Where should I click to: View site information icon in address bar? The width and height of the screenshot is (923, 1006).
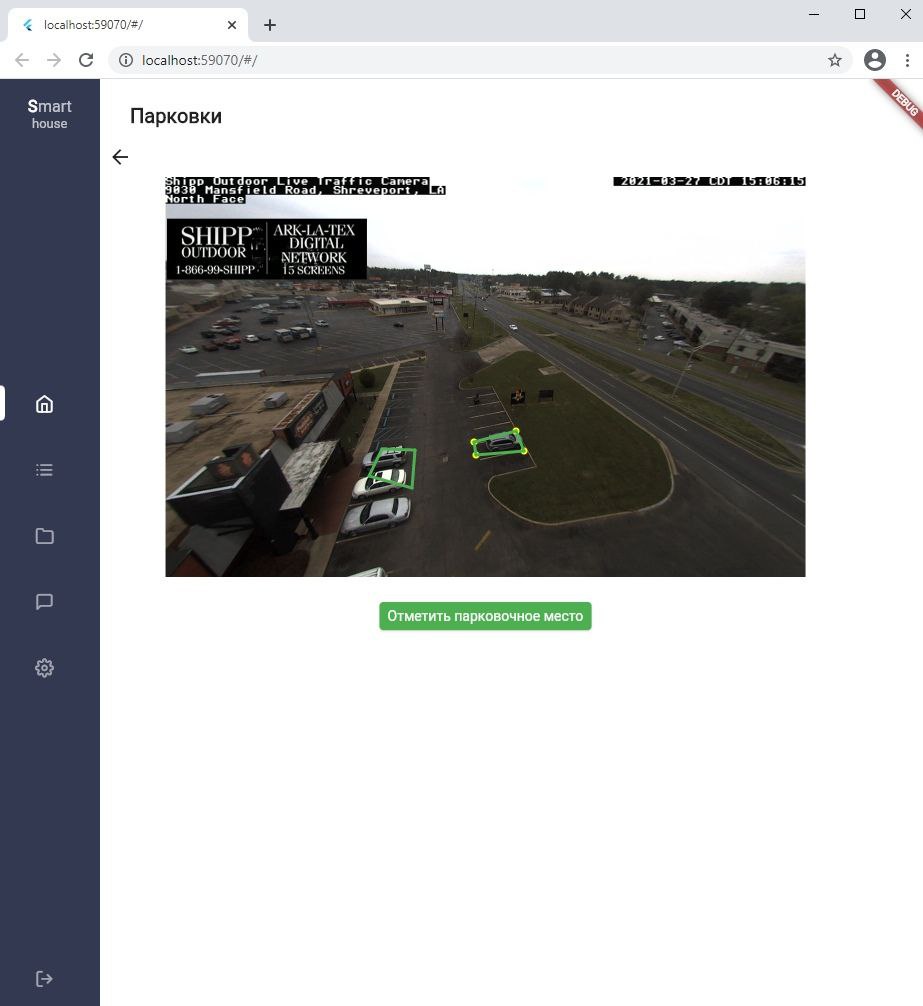[126, 60]
